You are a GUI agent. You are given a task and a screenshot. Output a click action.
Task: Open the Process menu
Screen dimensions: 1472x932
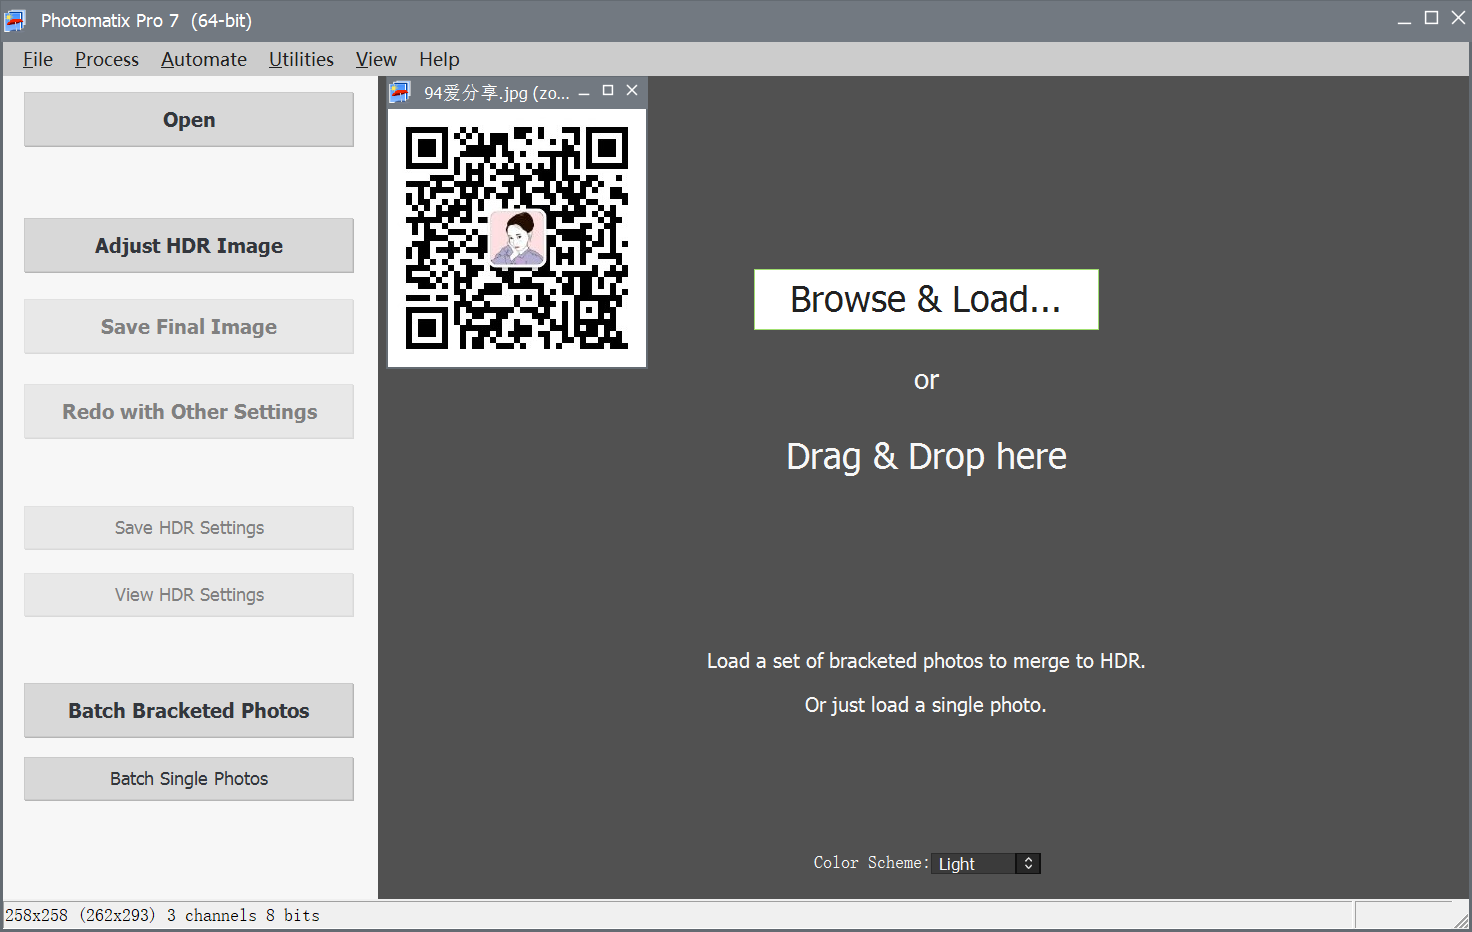coord(107,59)
